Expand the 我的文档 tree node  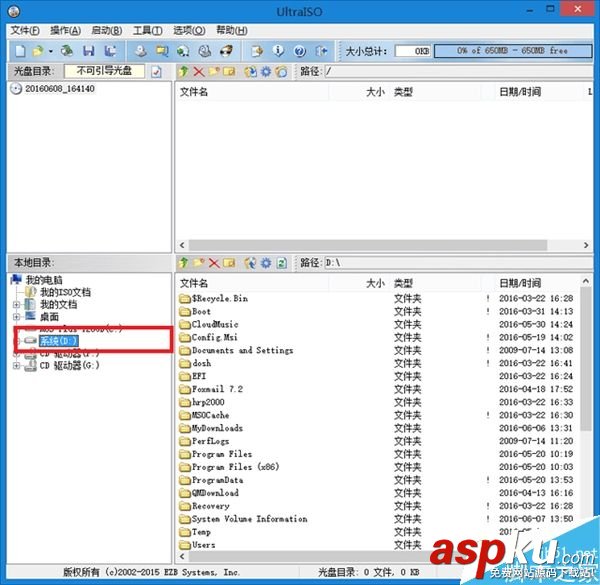(x=16, y=305)
